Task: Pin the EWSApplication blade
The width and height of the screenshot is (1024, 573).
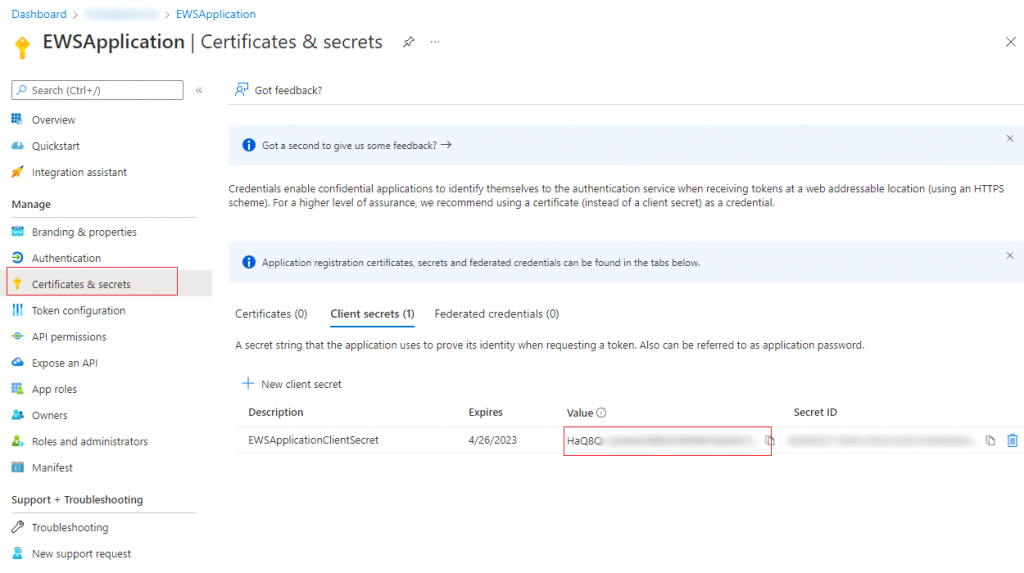Action: [408, 42]
